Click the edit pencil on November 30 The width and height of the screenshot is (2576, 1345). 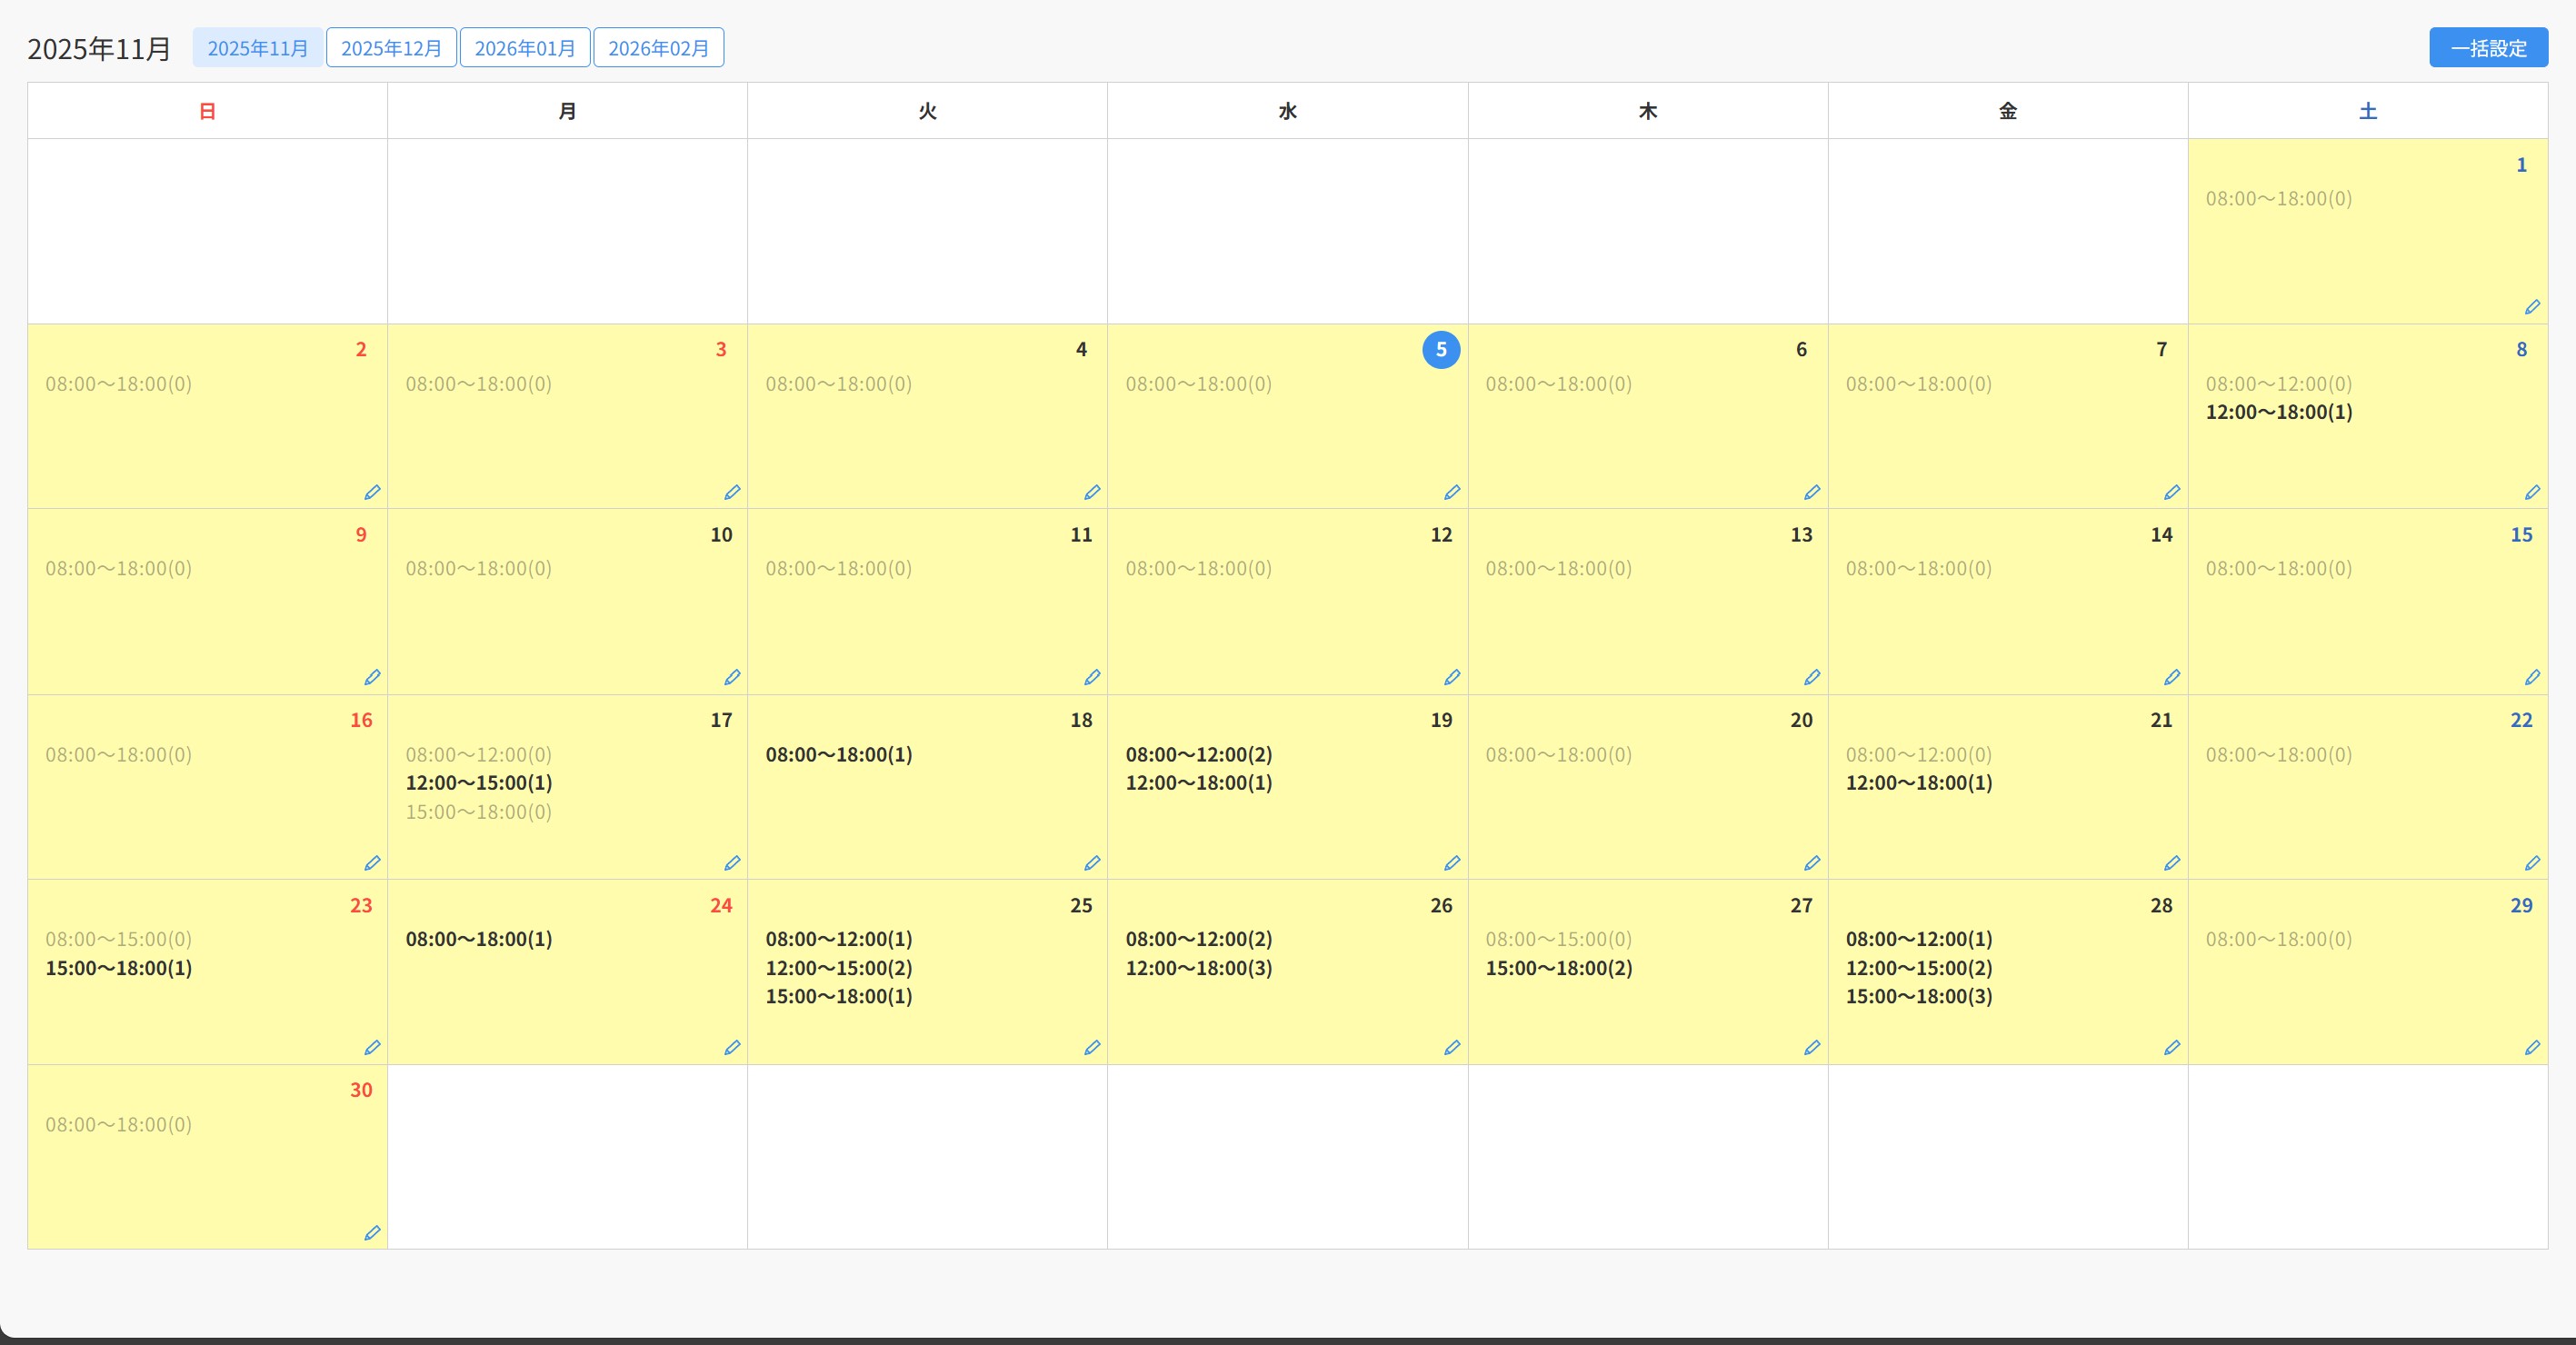tap(372, 1233)
